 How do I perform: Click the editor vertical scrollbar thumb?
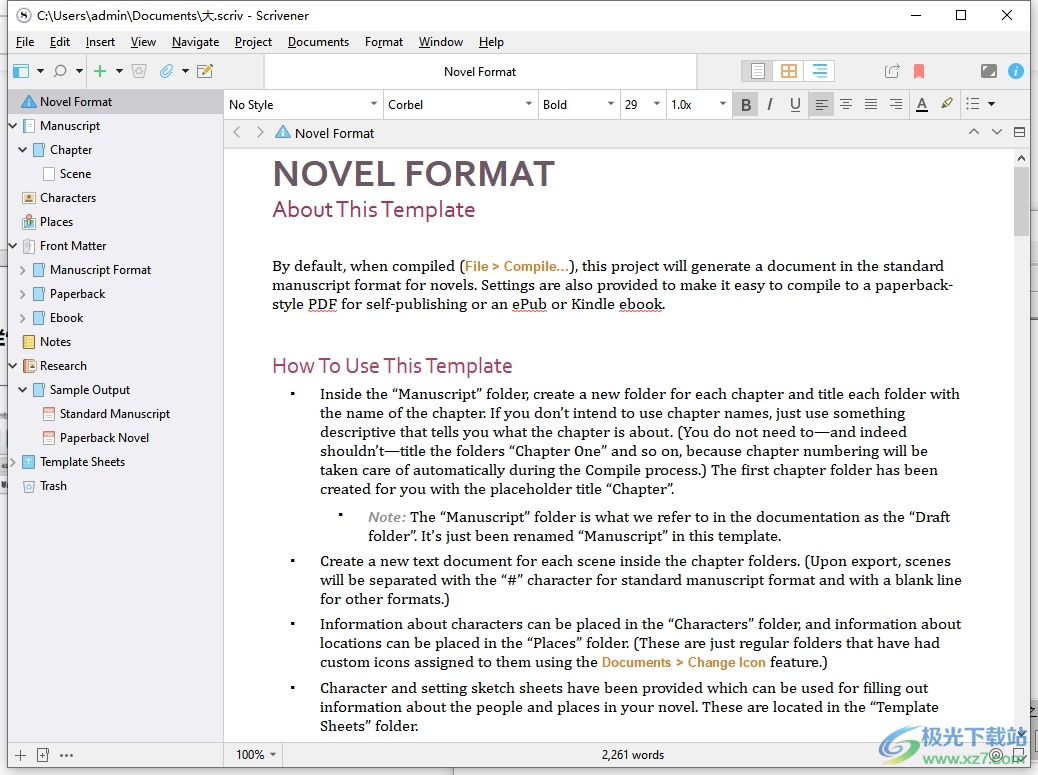[1021, 201]
